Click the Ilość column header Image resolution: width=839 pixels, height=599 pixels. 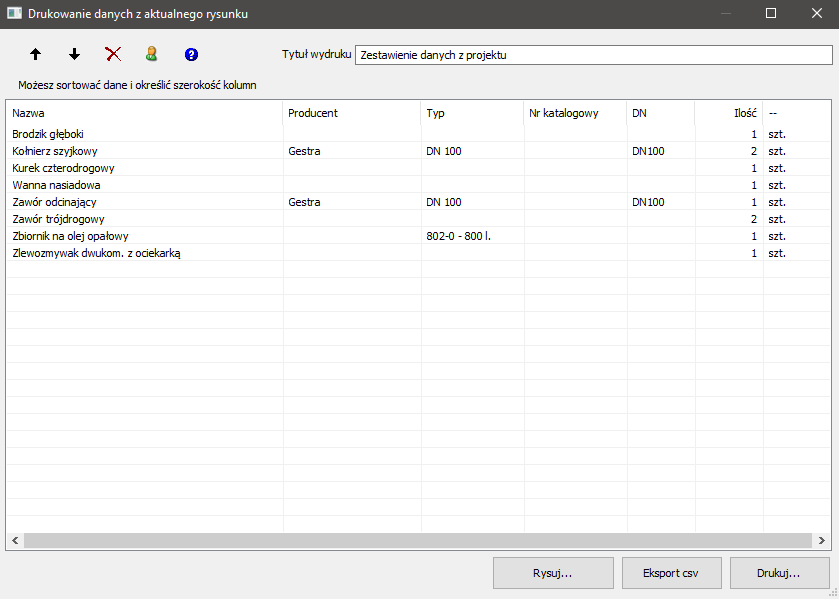click(x=730, y=113)
